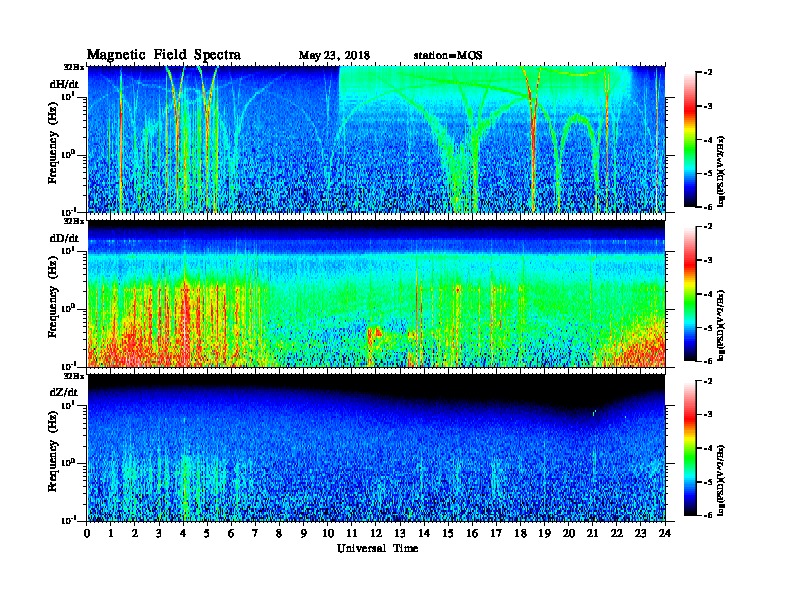Click the log(PSD) label beside dH/dt color bar

coord(722,172)
